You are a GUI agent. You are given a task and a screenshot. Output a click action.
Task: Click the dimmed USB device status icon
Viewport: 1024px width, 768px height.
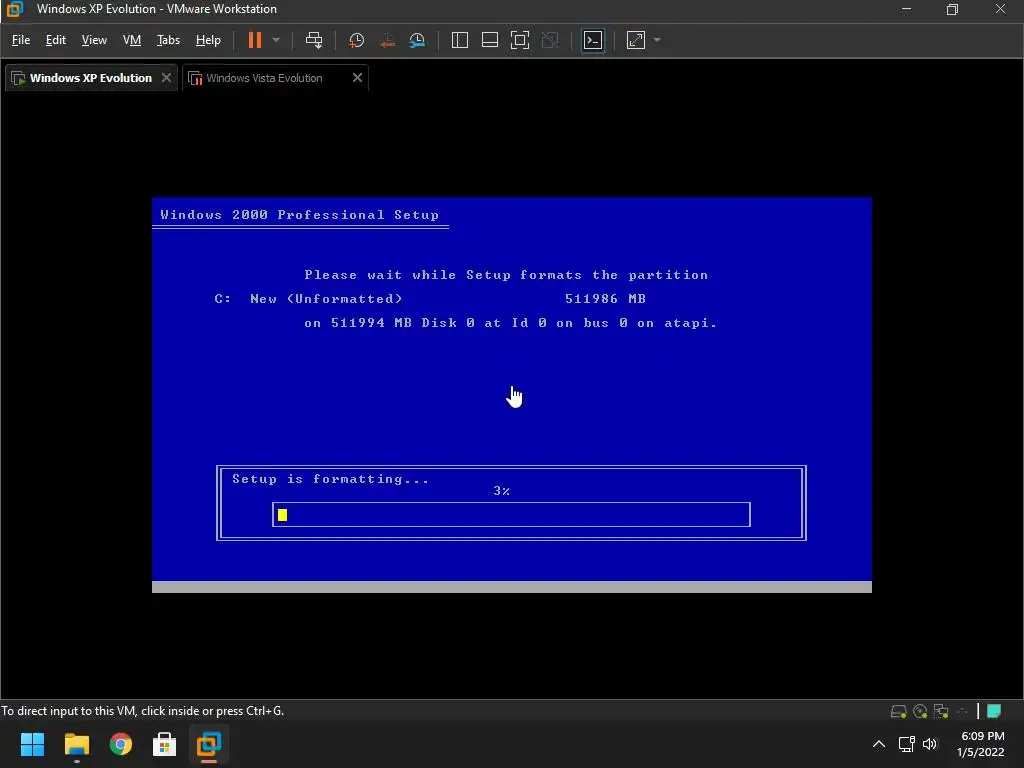[x=962, y=711]
